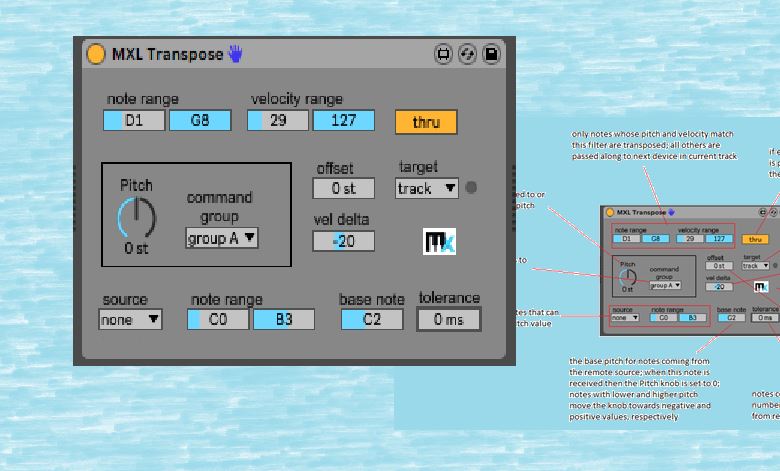Click the base note C2 box
780x471 pixels.
(372, 320)
